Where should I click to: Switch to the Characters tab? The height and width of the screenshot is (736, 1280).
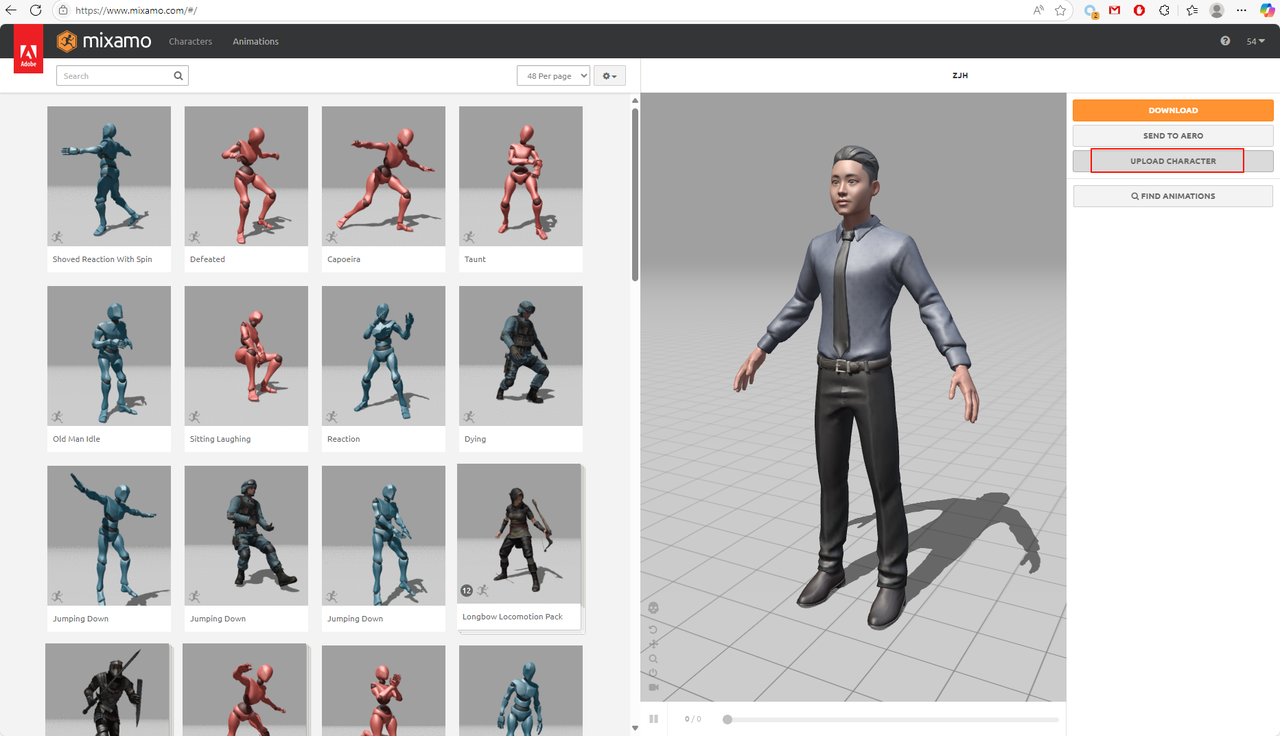(x=190, y=42)
